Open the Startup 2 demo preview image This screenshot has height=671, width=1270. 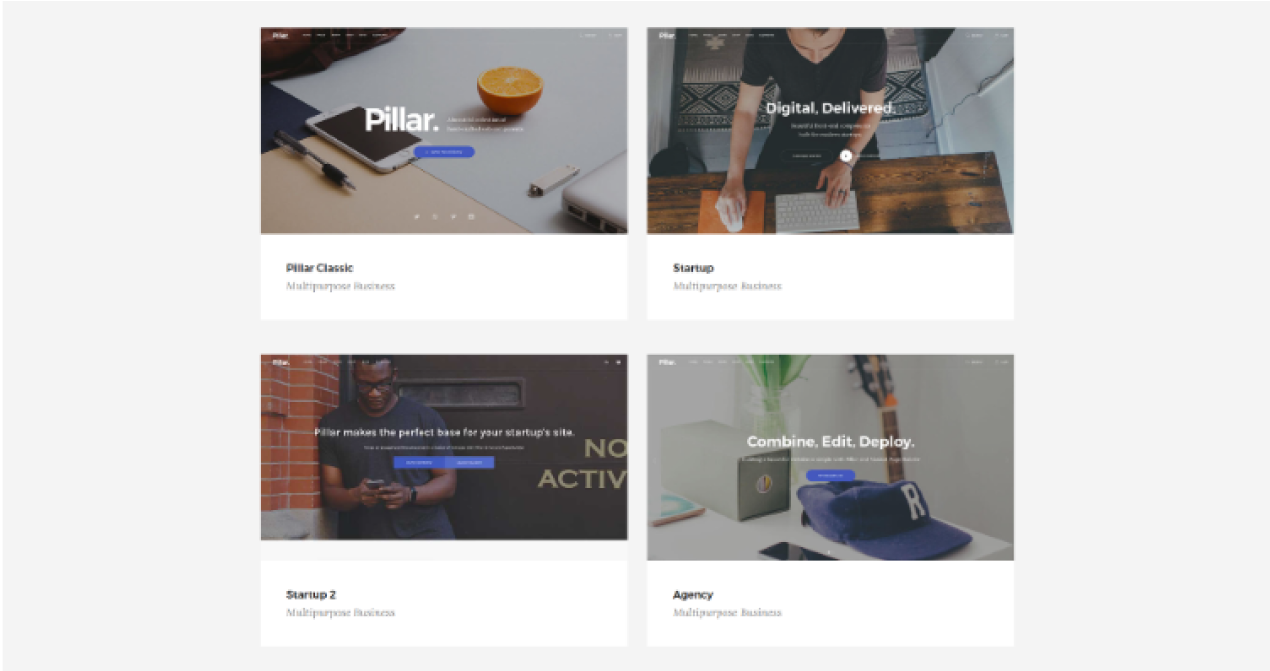444,447
